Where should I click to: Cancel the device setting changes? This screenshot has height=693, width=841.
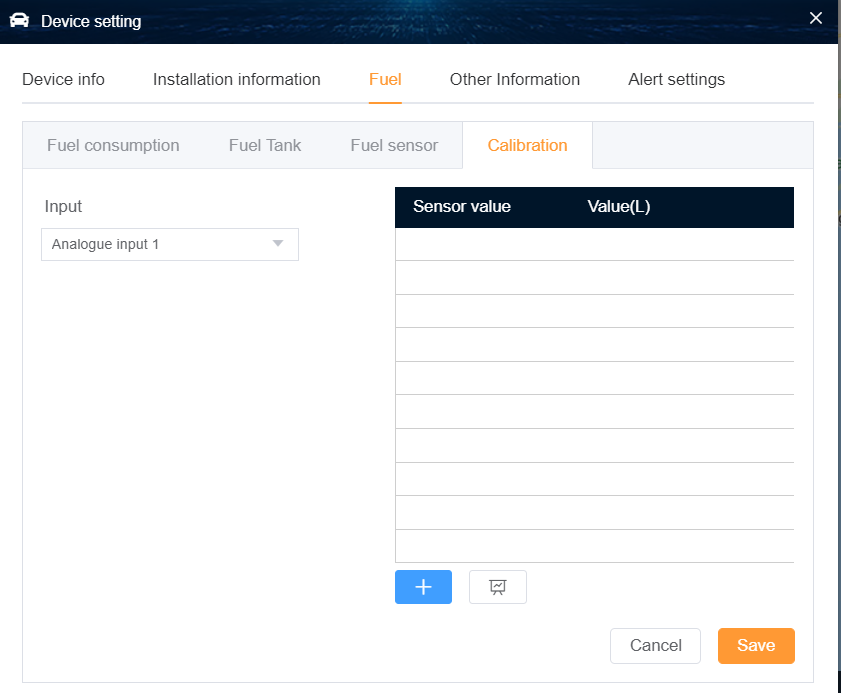(655, 645)
